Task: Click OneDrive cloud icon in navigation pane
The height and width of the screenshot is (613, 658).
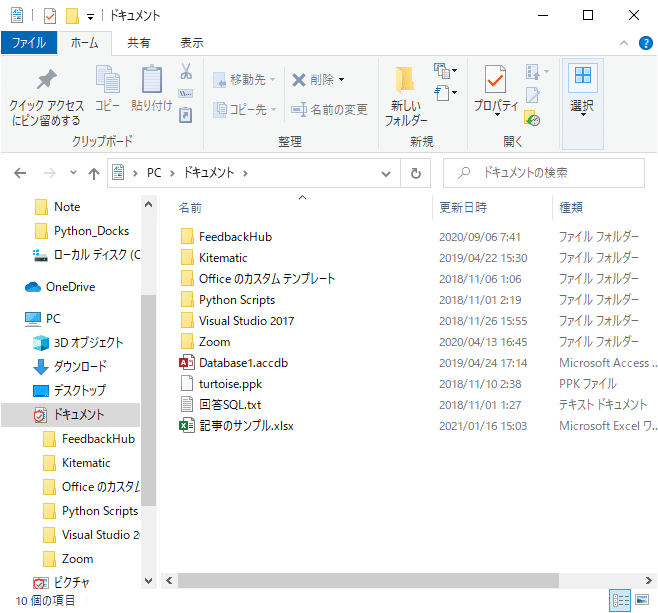Action: click(x=33, y=287)
